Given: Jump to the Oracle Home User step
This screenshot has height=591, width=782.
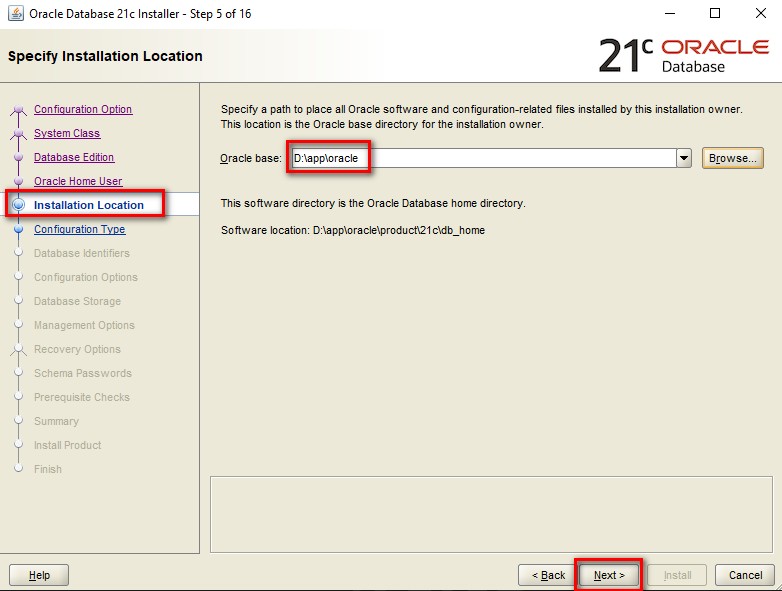Looking at the screenshot, I should pyautogui.click(x=78, y=181).
